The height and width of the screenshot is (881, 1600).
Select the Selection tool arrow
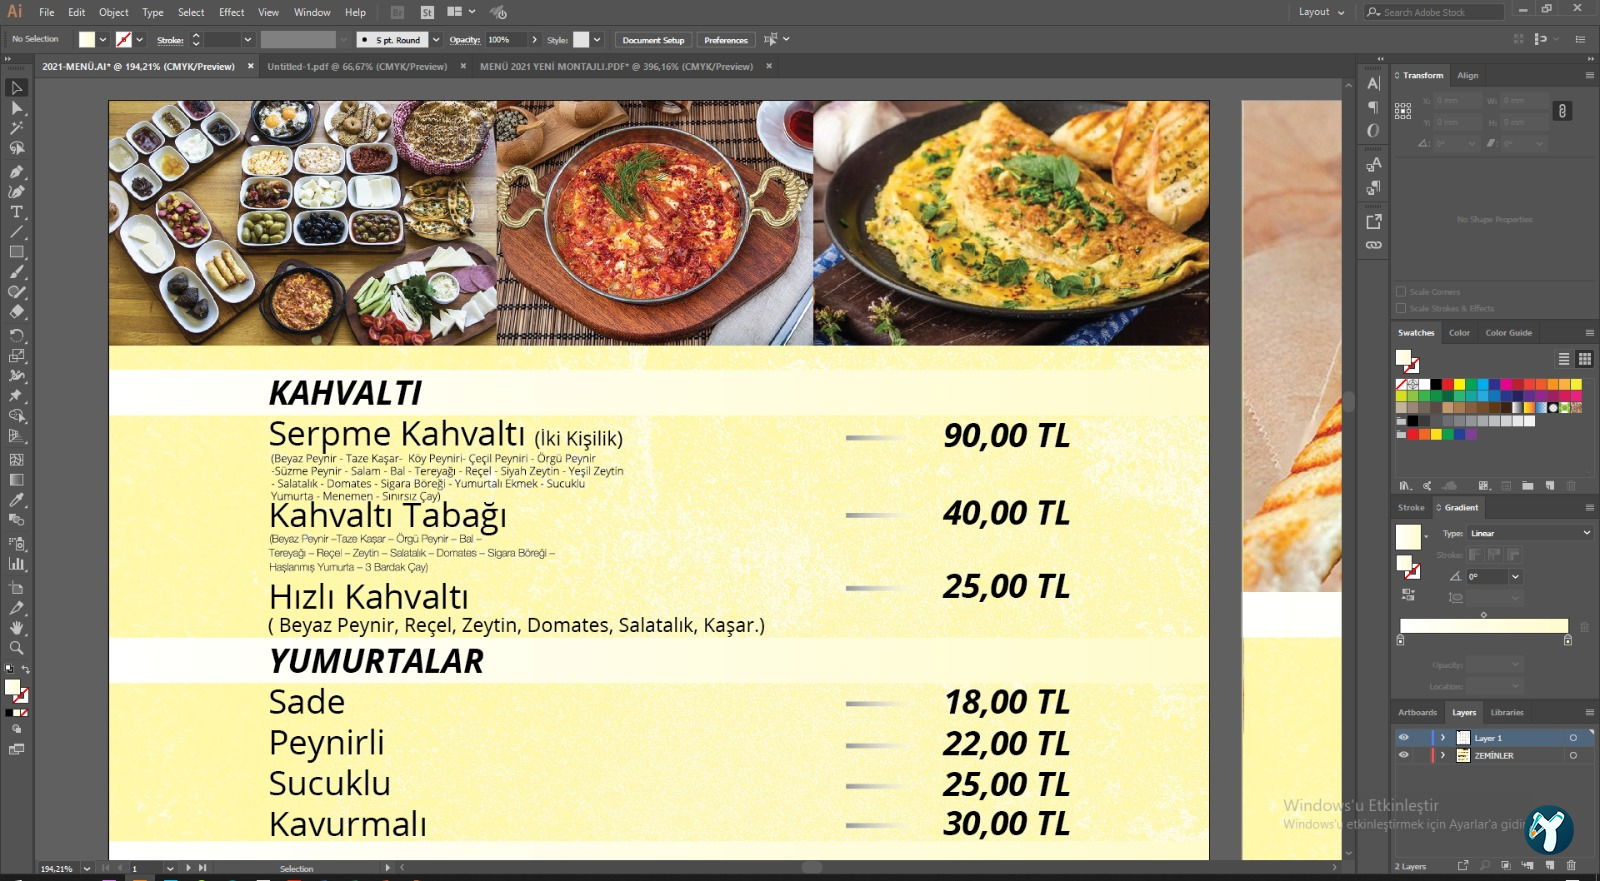pyautogui.click(x=16, y=88)
